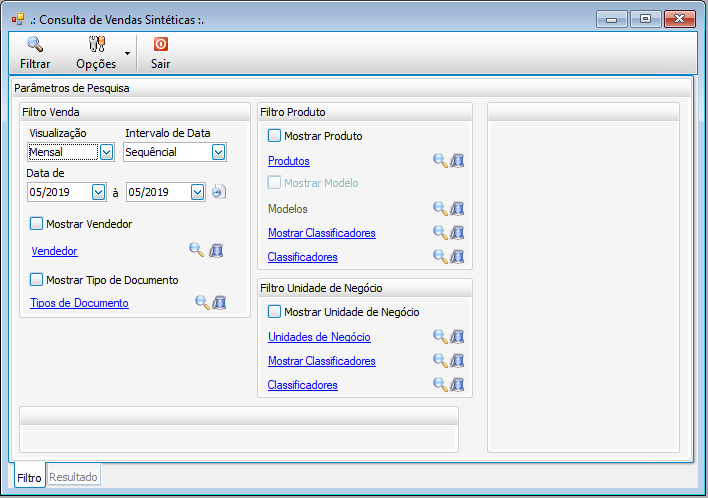This screenshot has height=498, width=708.
Task: Expand the end month date dropdown
Action: click(x=197, y=192)
